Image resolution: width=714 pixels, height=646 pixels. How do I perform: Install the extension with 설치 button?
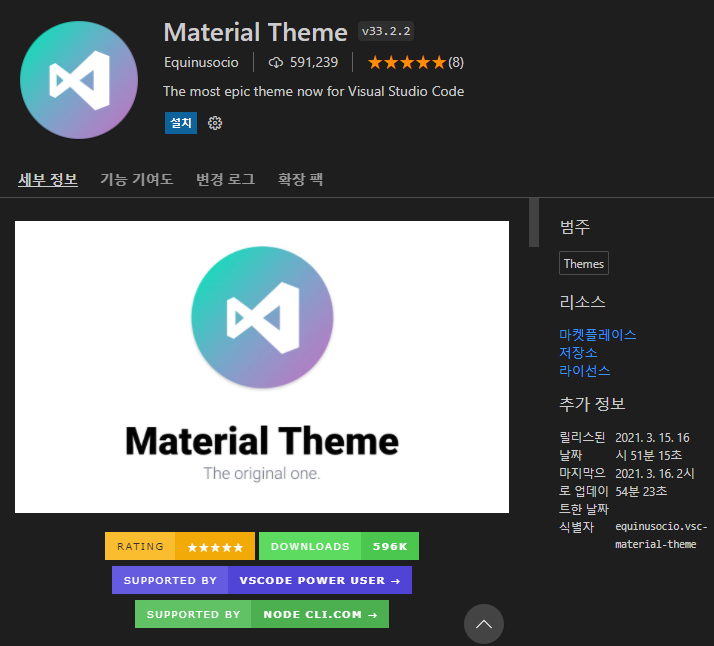pyautogui.click(x=181, y=123)
